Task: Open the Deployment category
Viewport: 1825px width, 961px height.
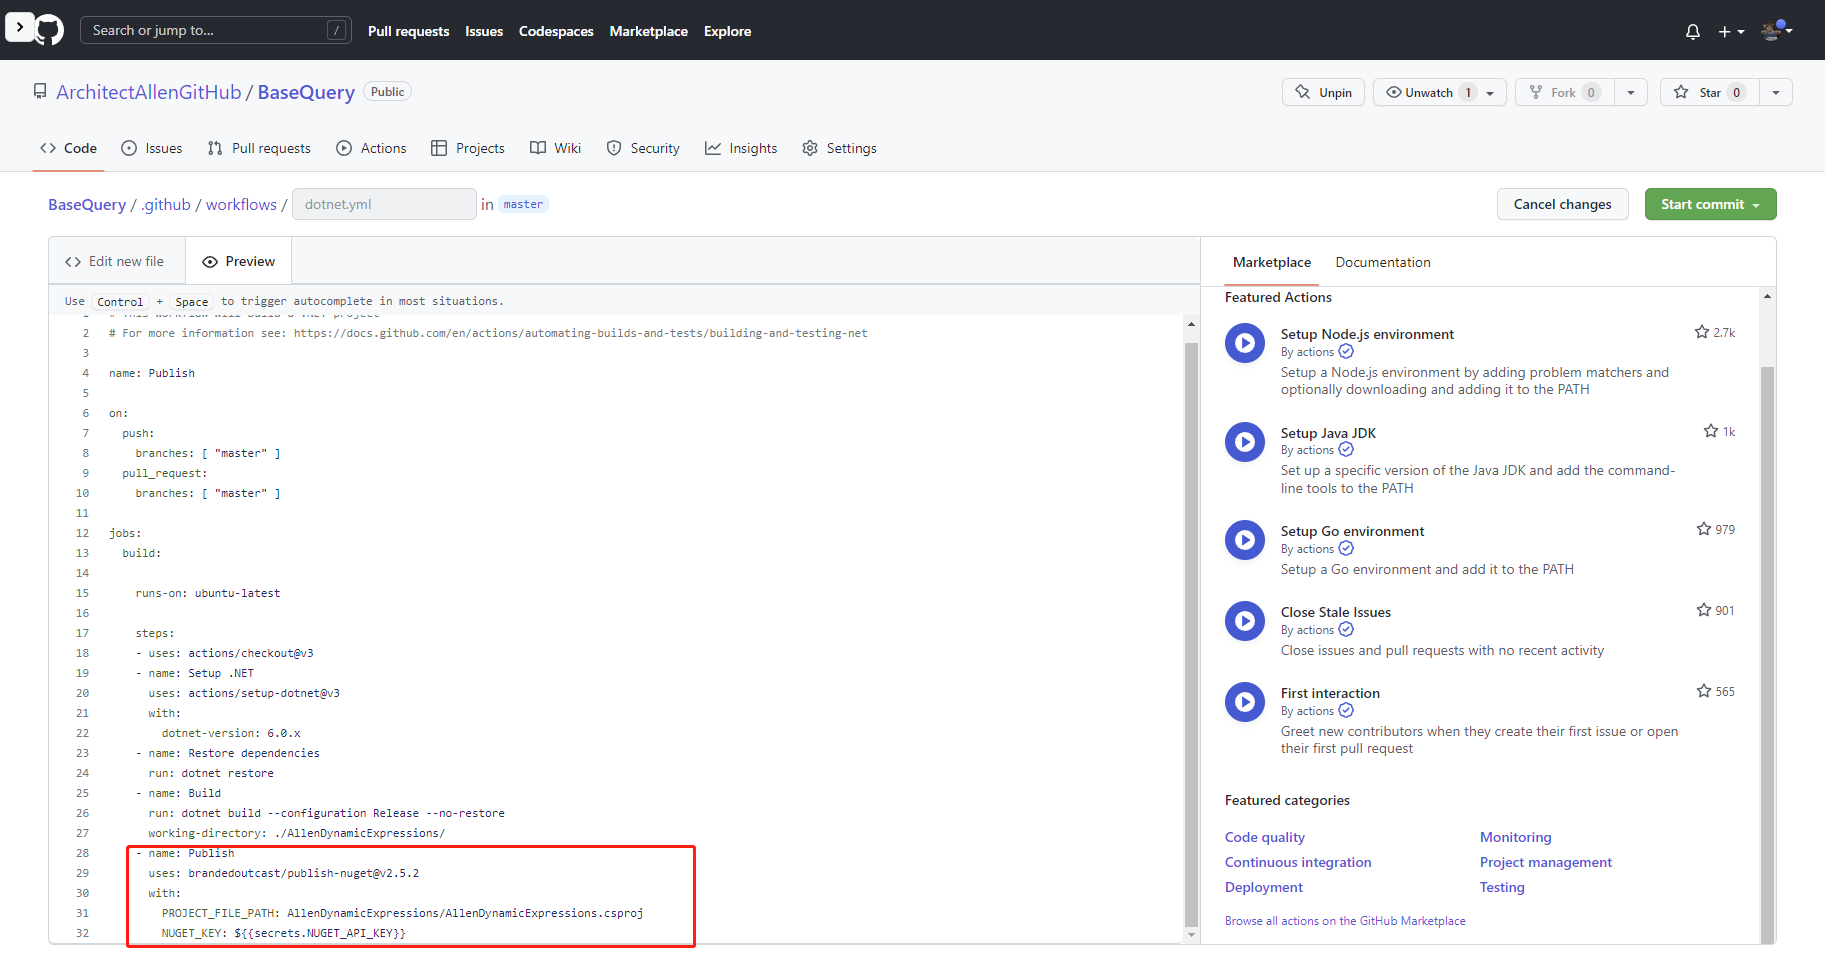Action: [1264, 887]
